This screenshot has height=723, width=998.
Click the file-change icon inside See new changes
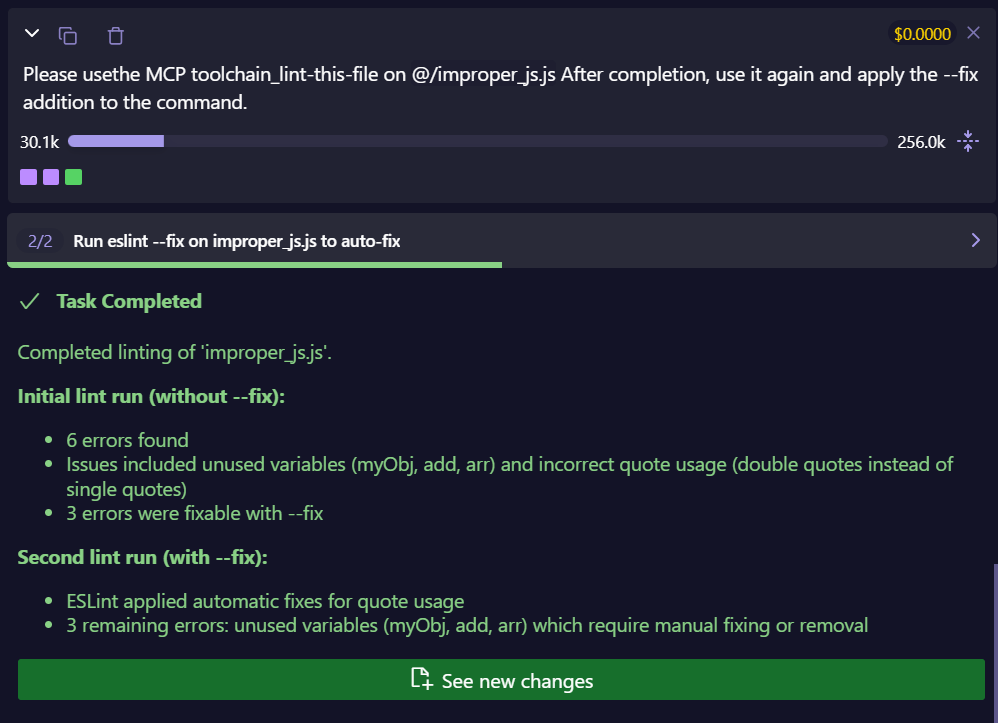click(x=421, y=680)
